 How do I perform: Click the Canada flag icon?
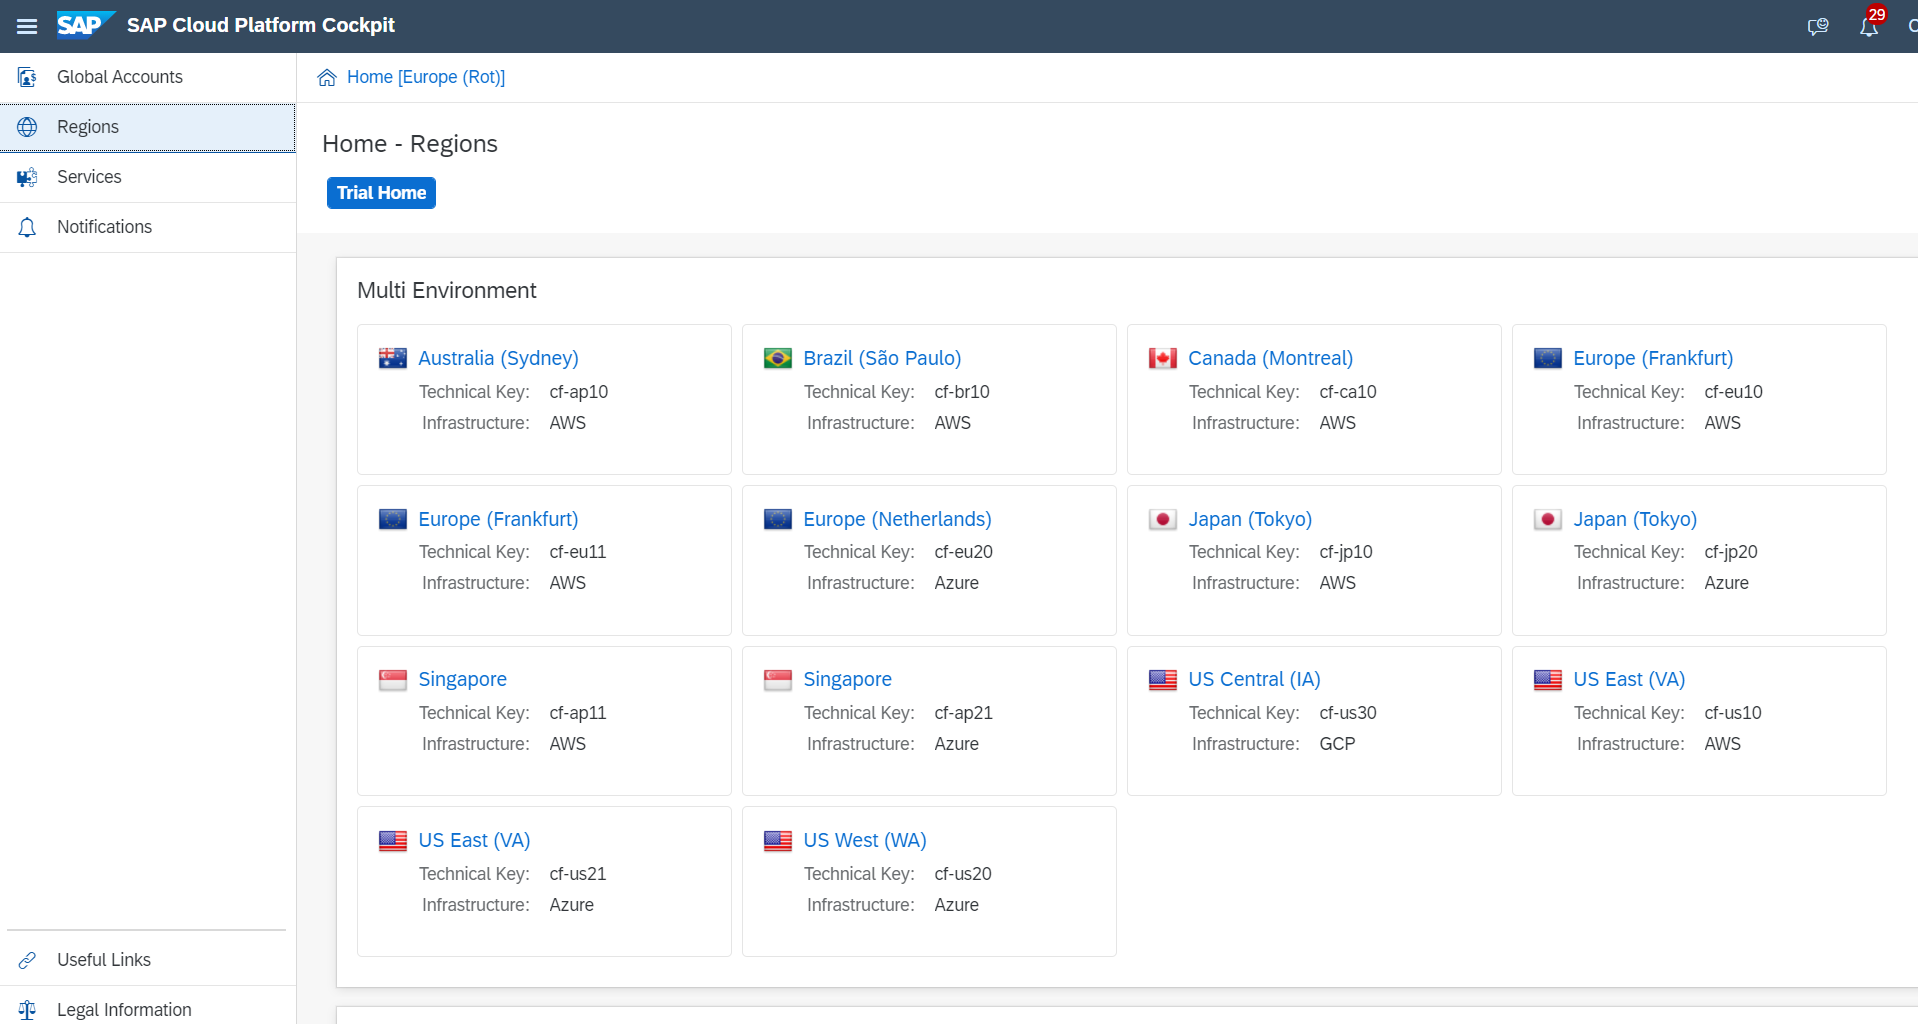1163,358
